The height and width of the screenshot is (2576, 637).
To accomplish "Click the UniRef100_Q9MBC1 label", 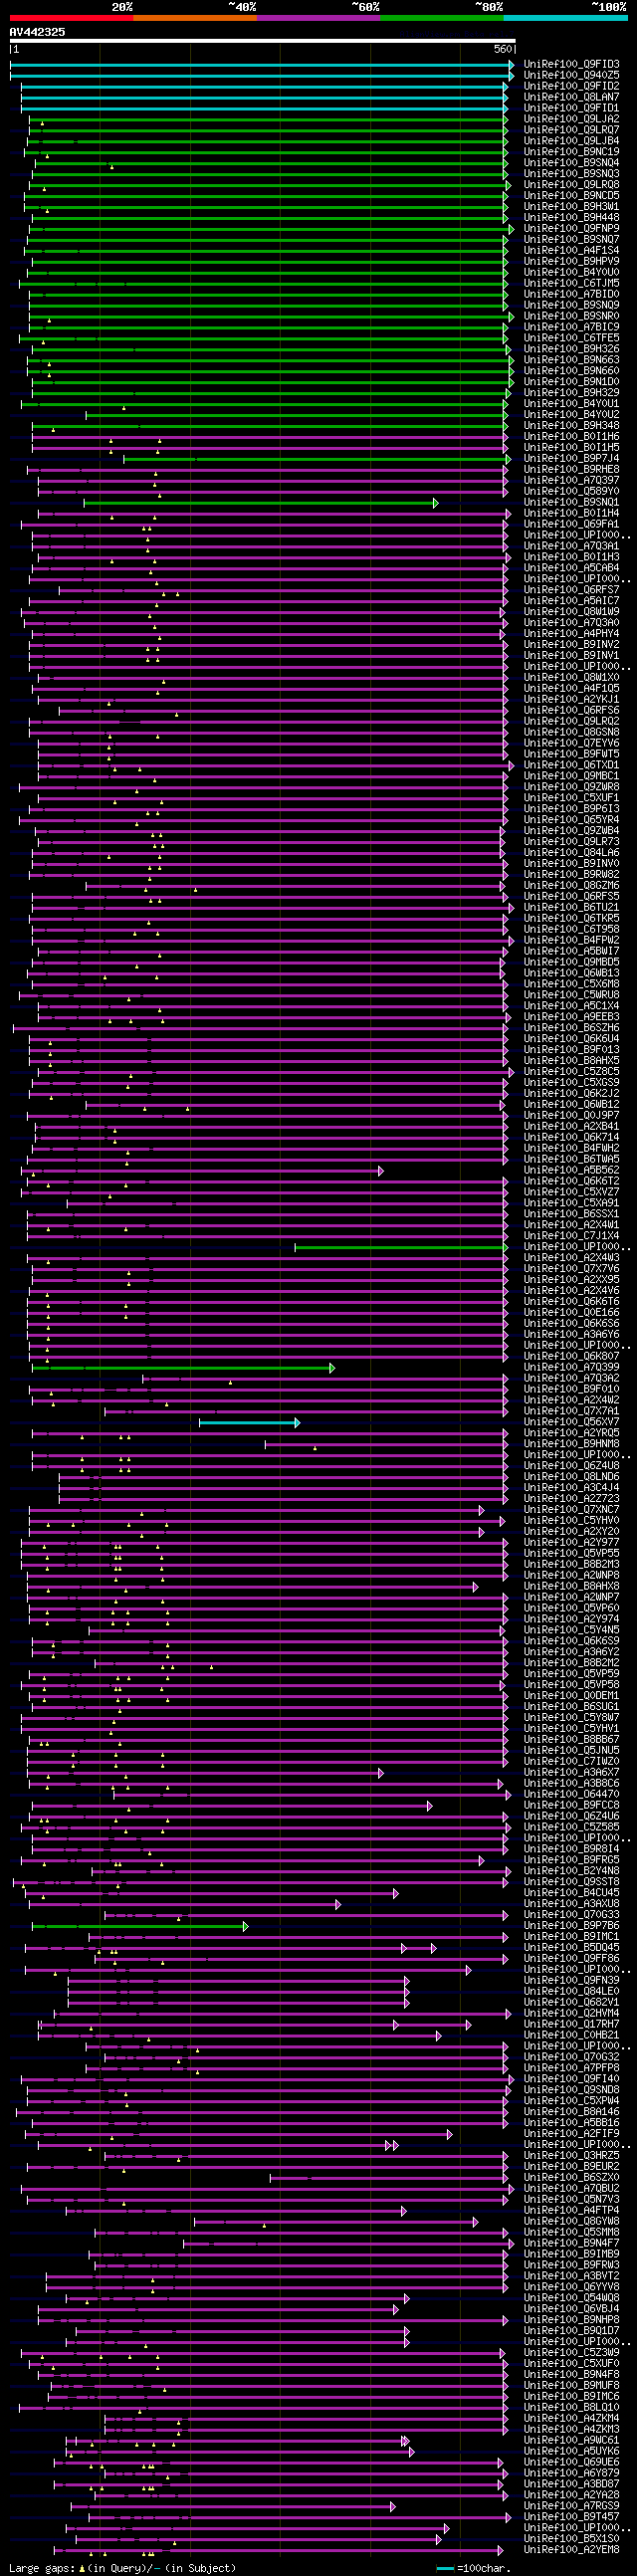I will (571, 777).
